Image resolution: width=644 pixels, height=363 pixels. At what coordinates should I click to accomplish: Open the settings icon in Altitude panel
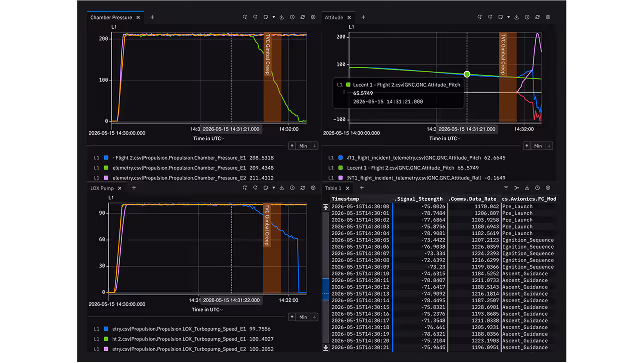coord(548,17)
